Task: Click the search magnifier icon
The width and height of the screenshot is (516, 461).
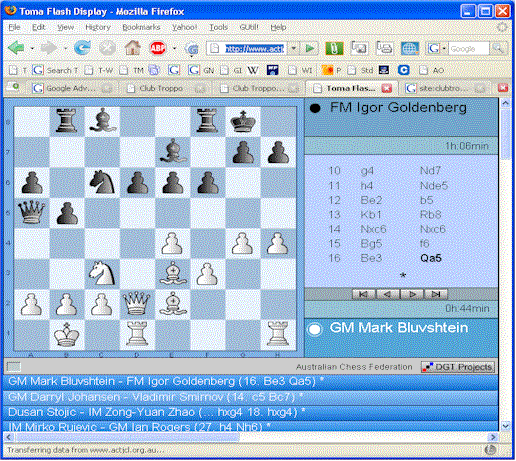Action: [498, 49]
